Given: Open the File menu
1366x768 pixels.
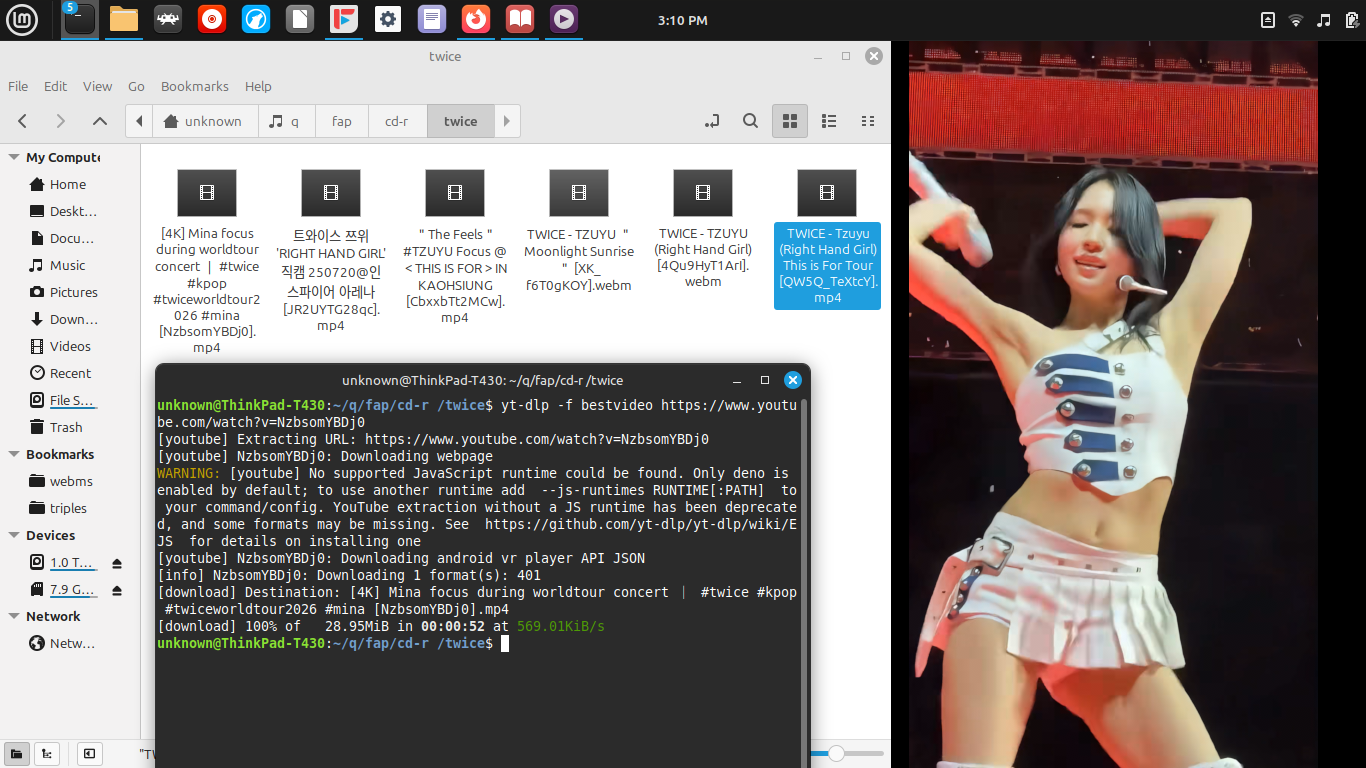Looking at the screenshot, I should [18, 86].
